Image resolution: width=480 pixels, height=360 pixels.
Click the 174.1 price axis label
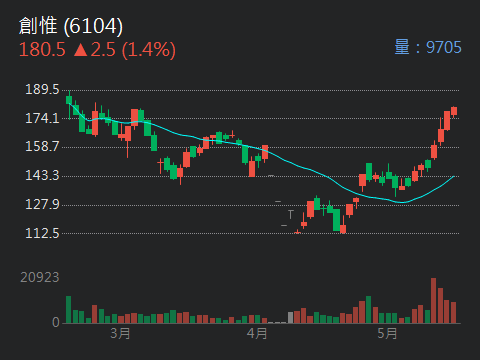tap(42, 118)
